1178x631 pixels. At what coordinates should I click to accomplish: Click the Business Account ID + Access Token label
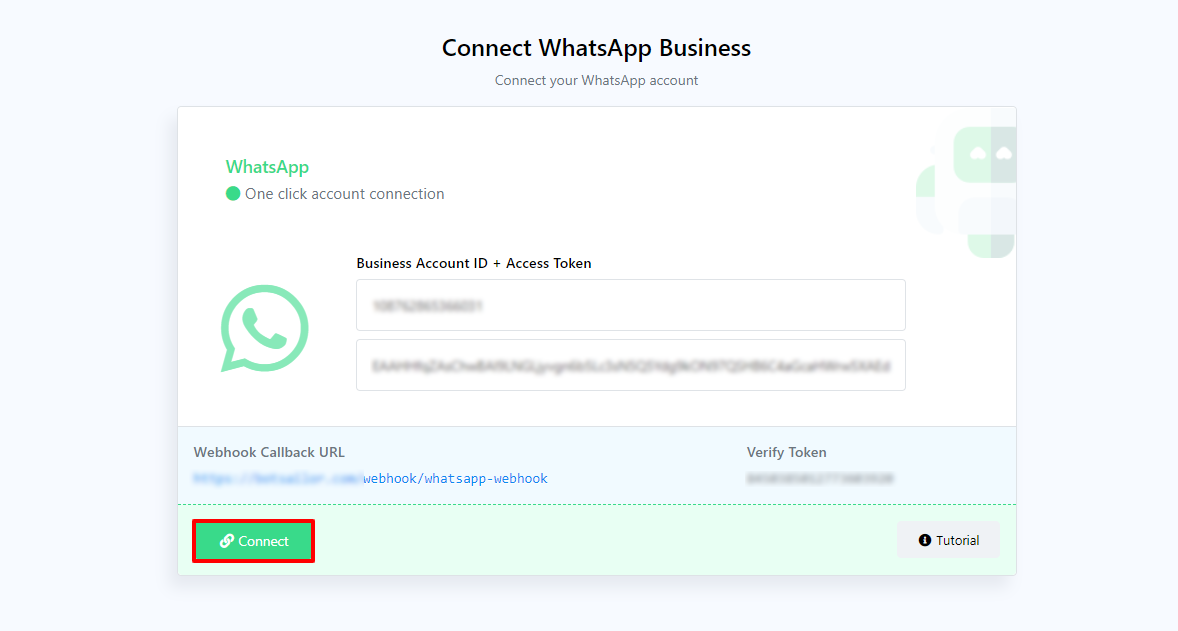(473, 264)
